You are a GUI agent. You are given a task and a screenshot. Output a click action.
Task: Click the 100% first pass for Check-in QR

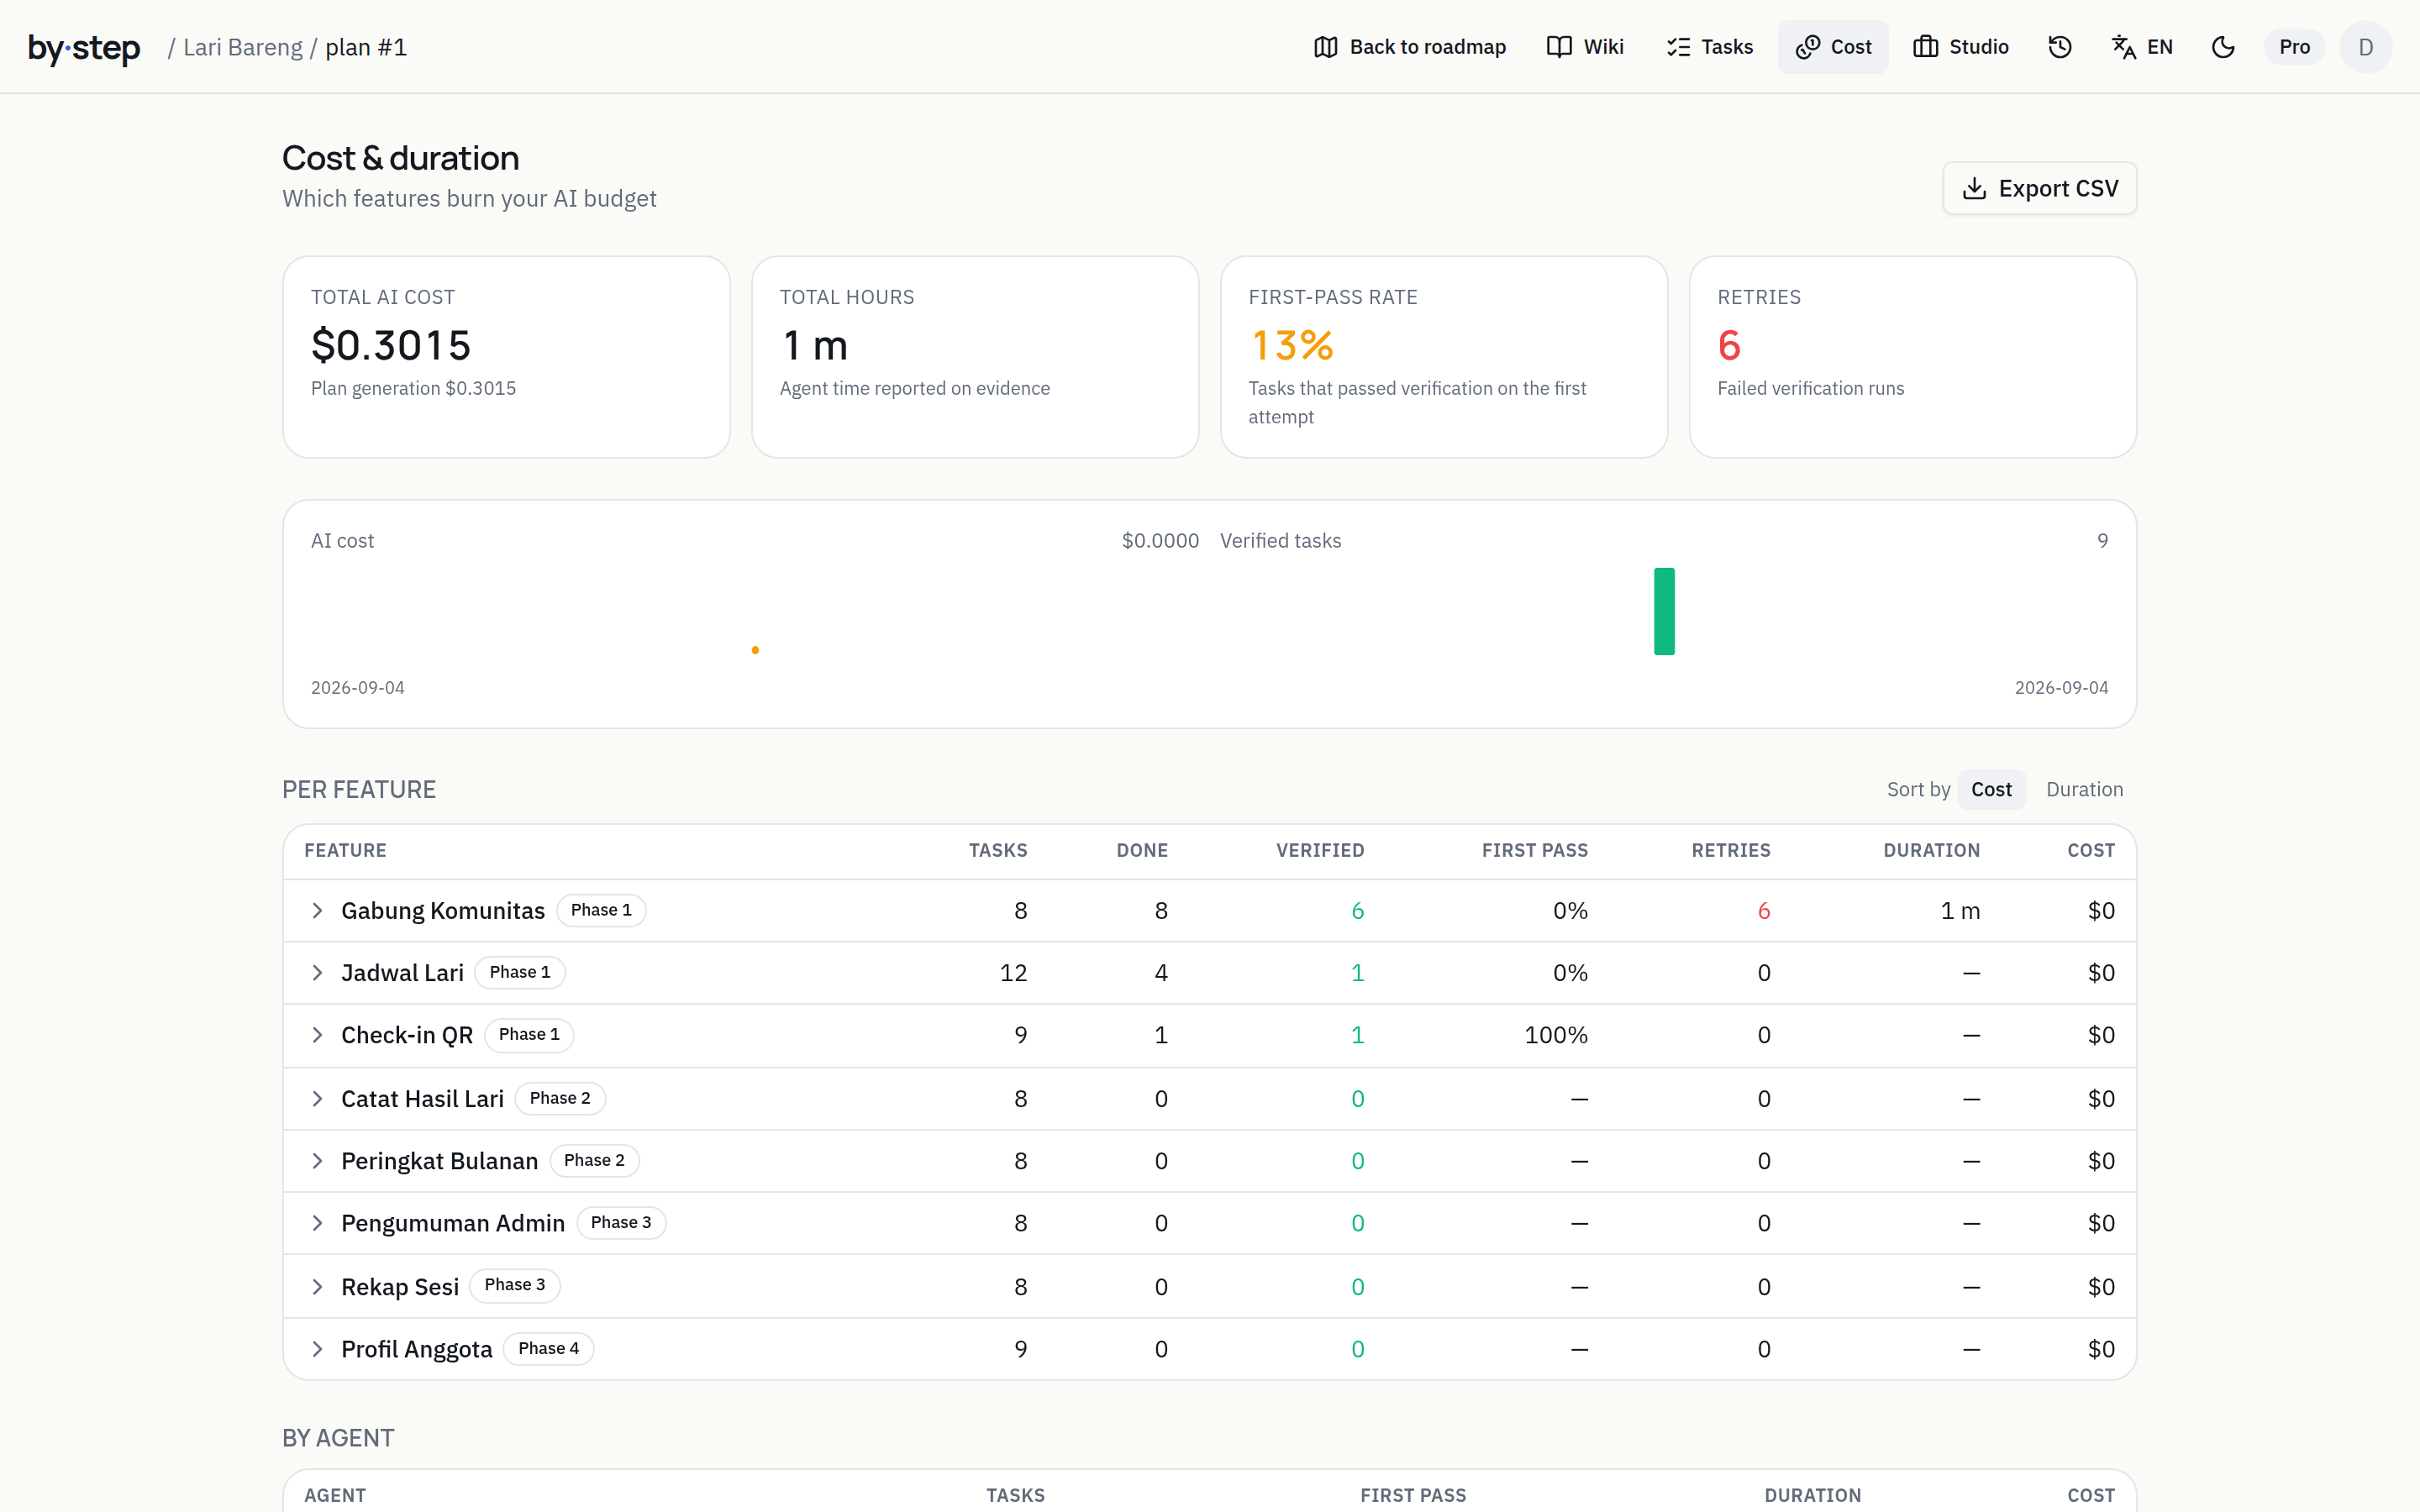(1555, 1035)
